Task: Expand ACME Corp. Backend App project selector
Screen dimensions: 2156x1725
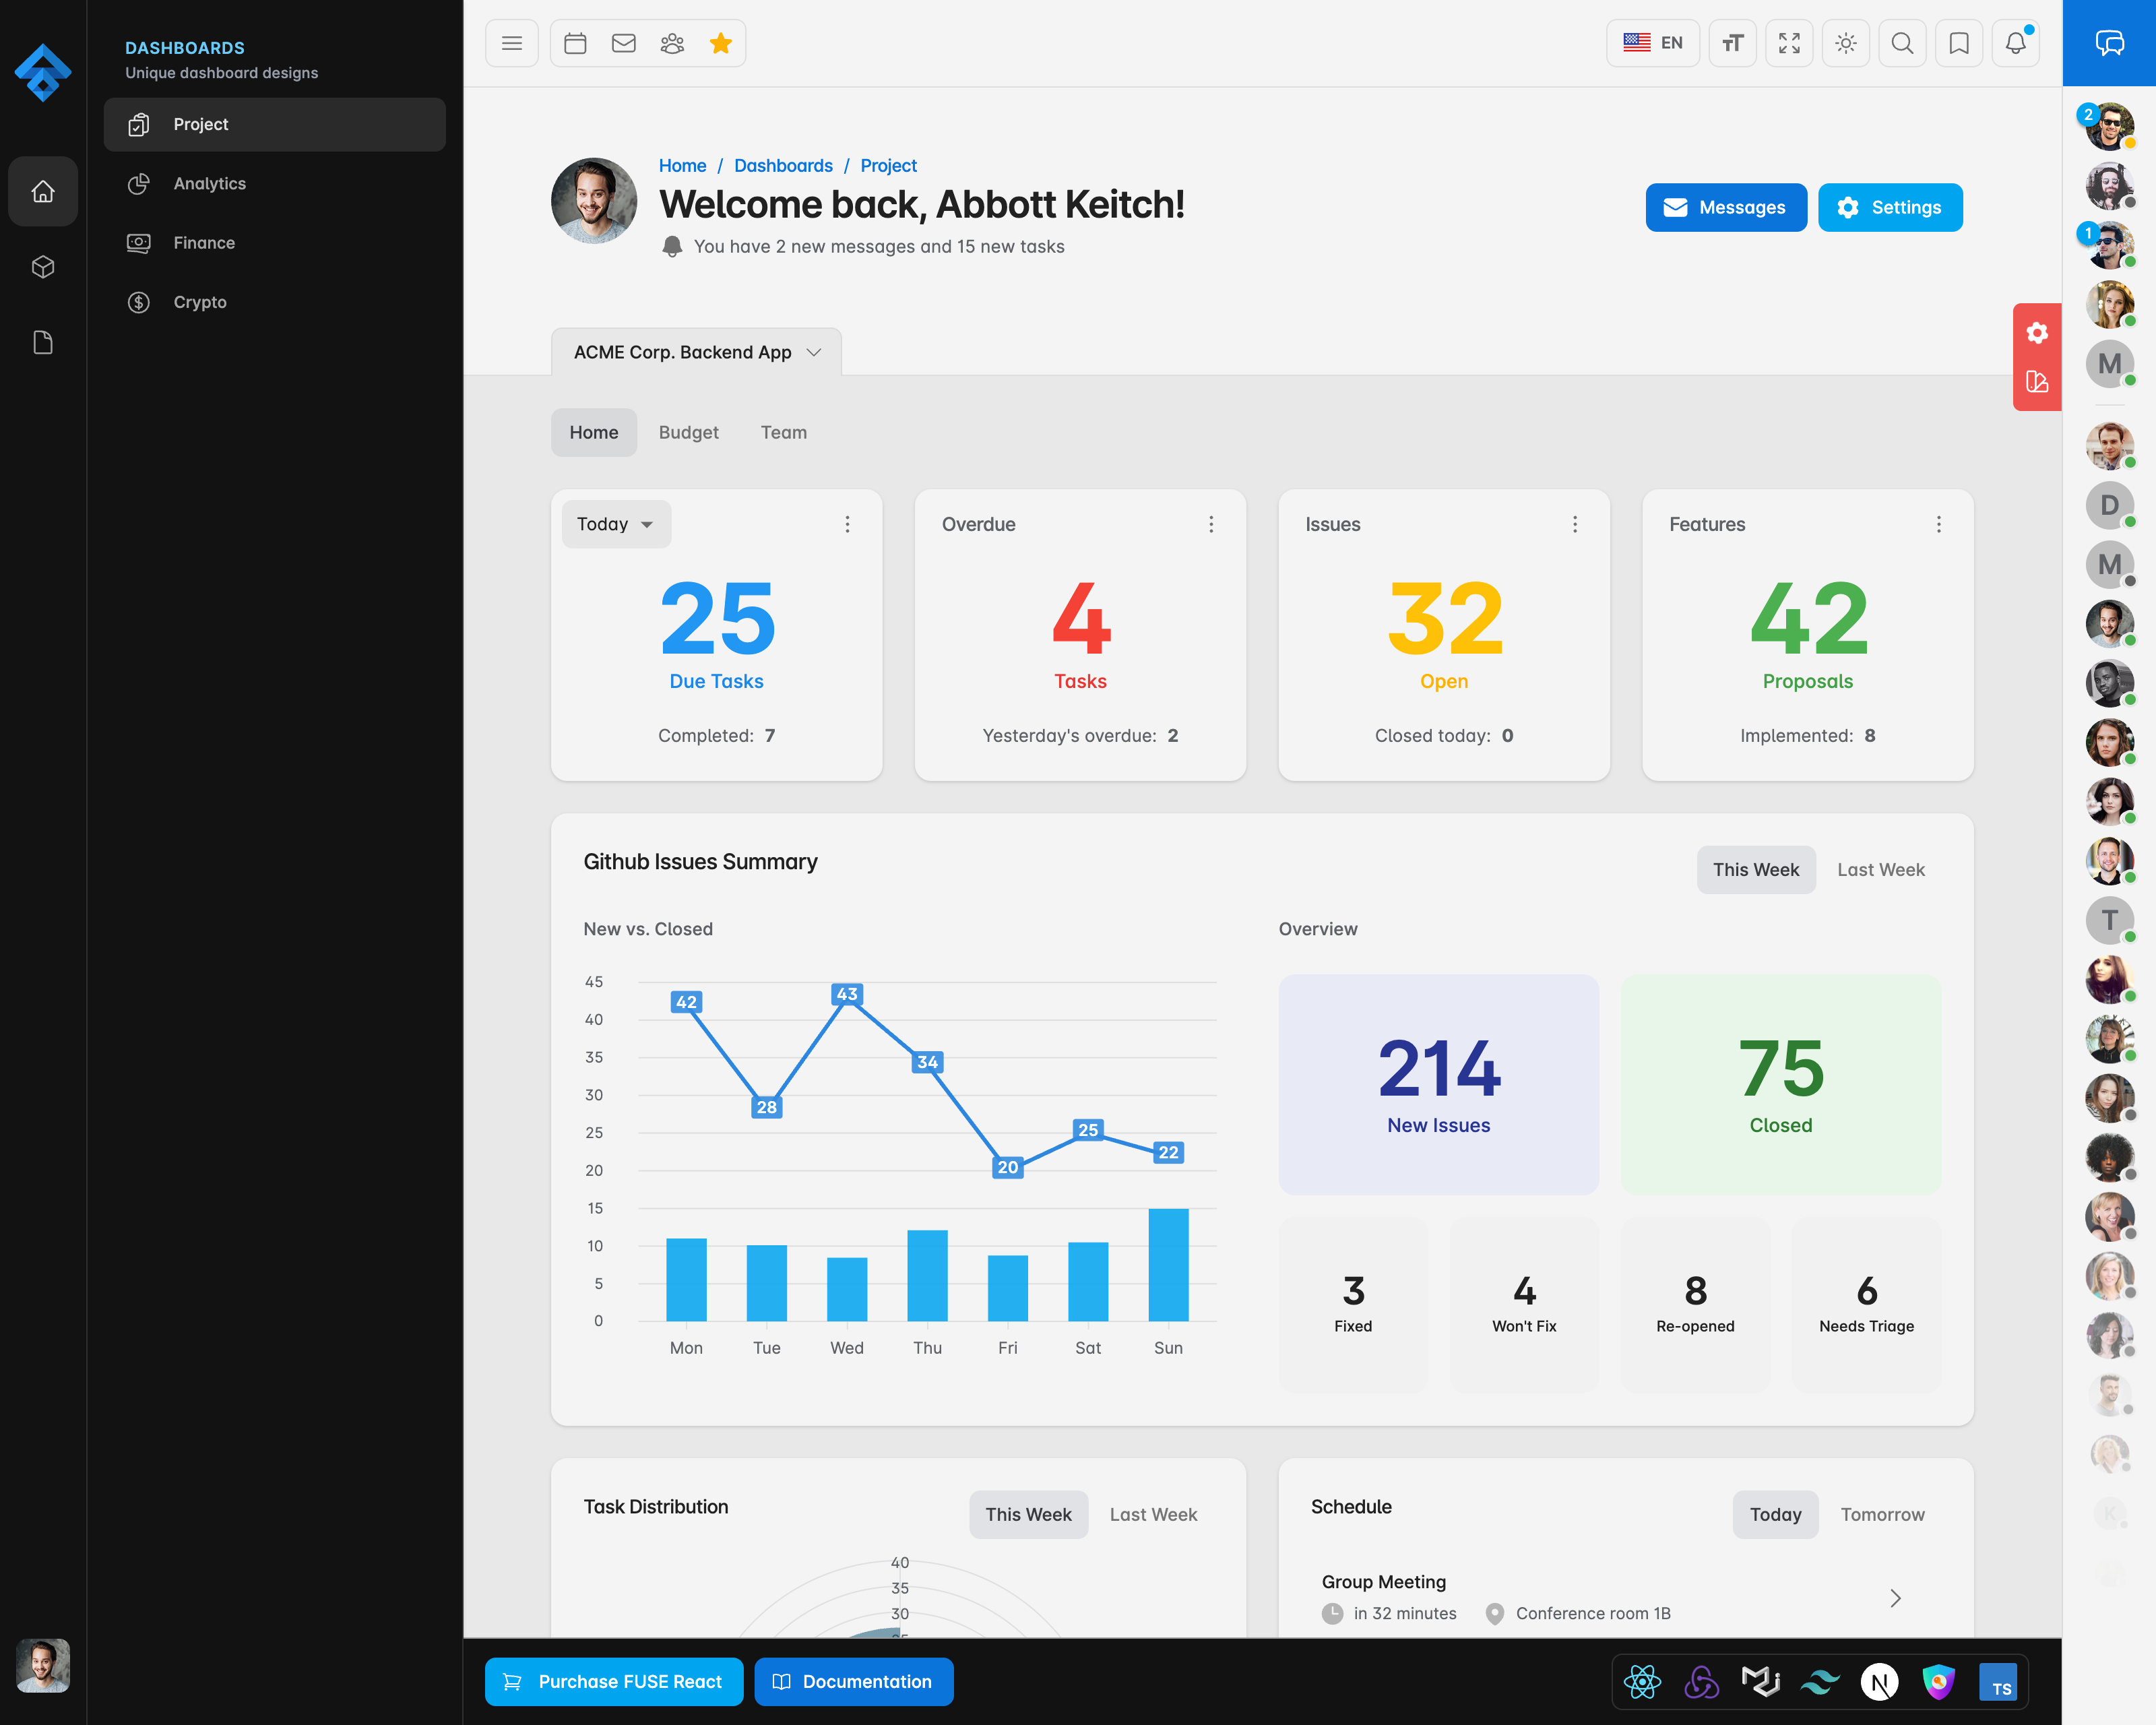Action: tap(697, 352)
